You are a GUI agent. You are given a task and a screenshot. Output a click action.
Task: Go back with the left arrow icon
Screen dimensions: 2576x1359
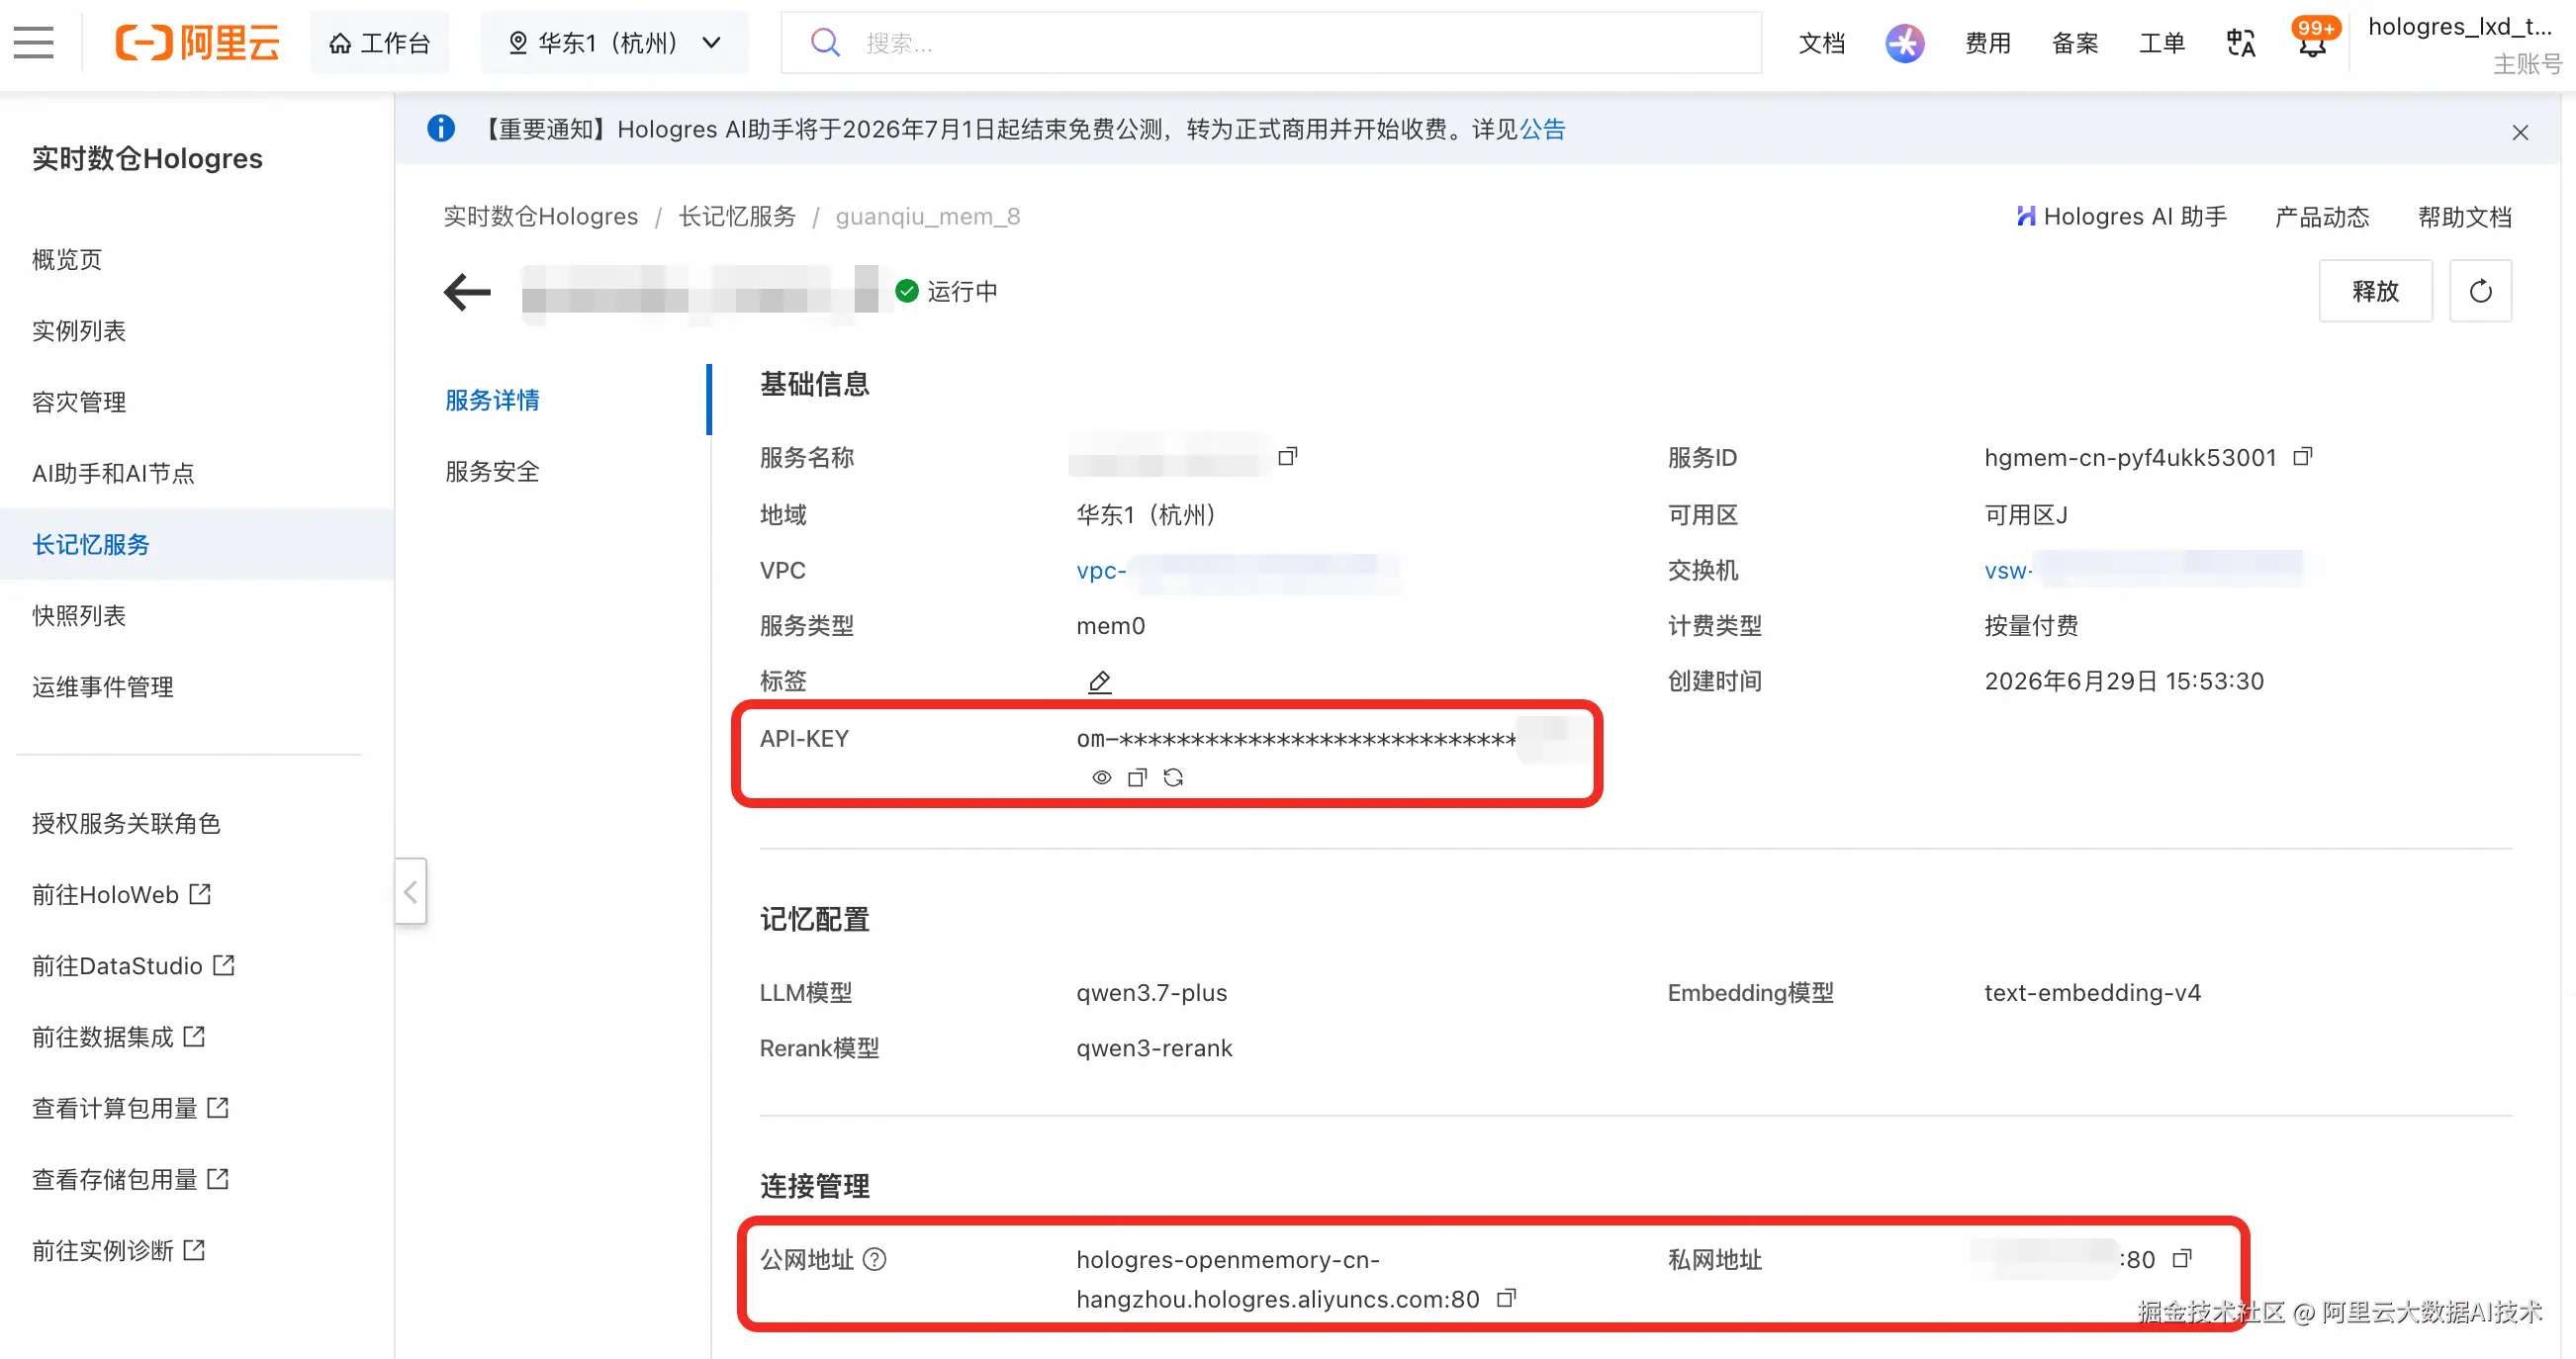pos(467,291)
